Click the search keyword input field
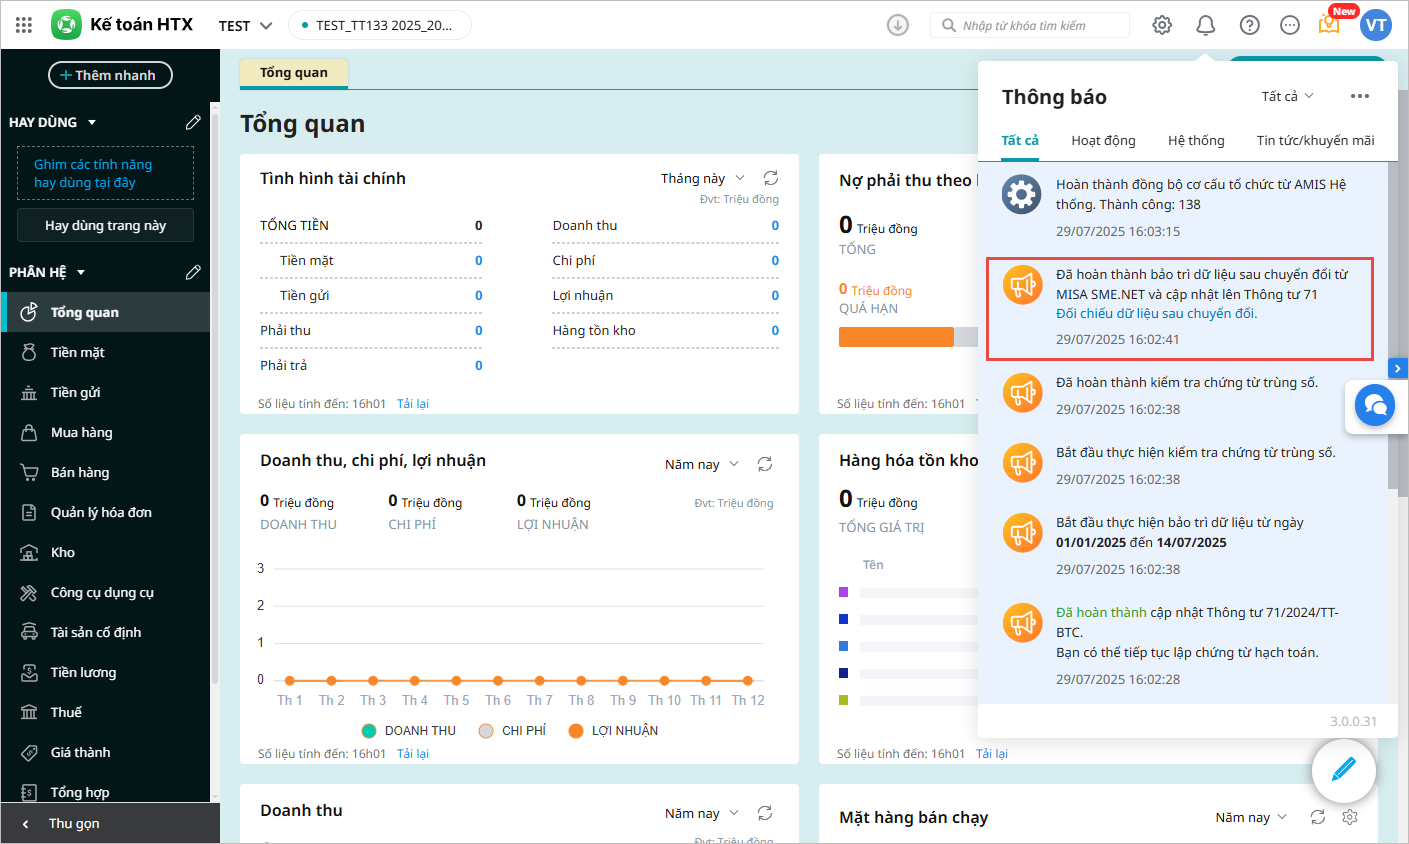Viewport: 1409px width, 844px height. tap(1038, 25)
